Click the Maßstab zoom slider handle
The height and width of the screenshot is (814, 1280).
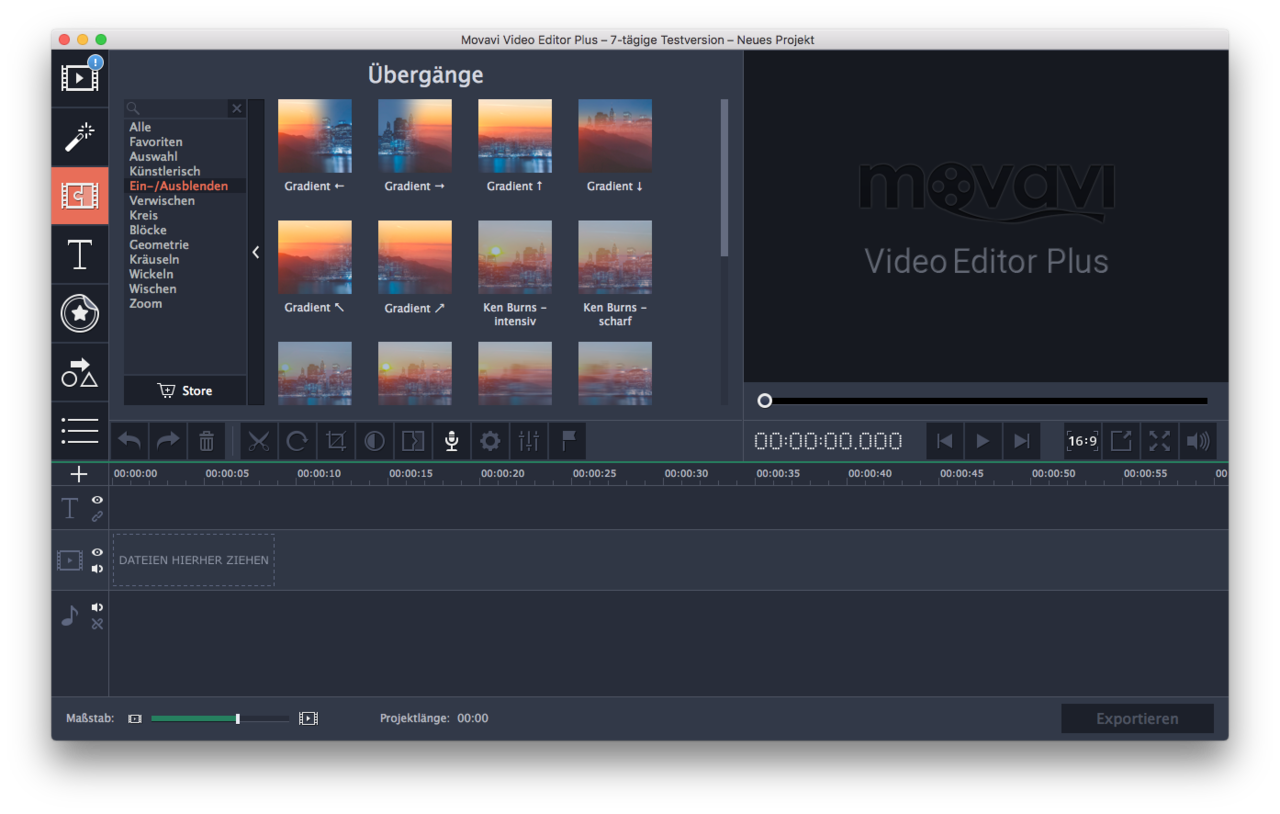(237, 719)
